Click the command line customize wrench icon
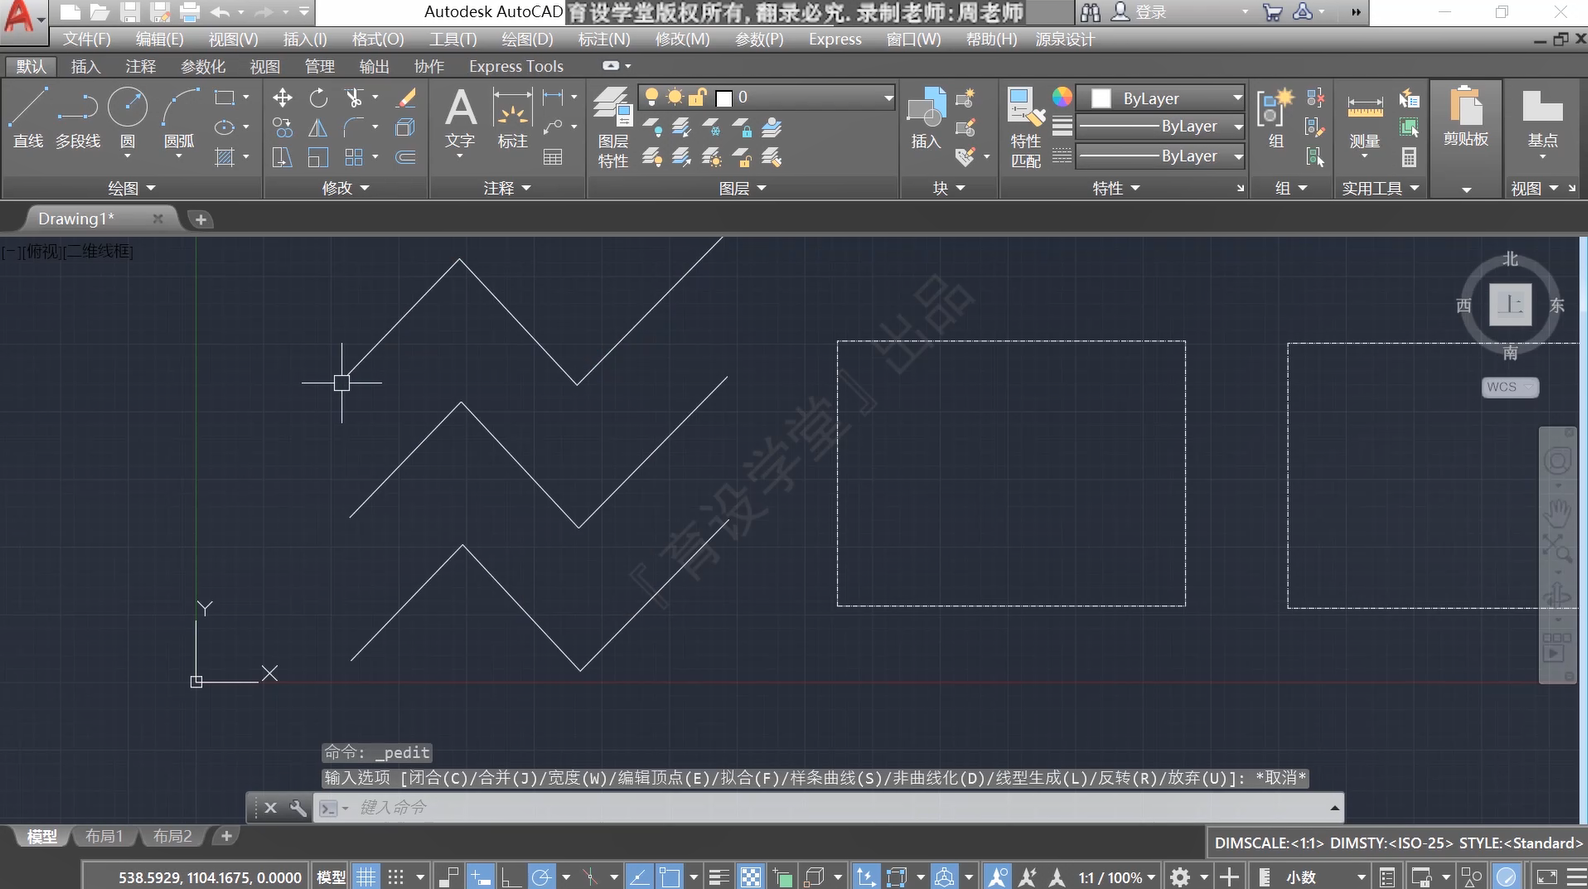This screenshot has width=1588, height=889. tap(298, 807)
